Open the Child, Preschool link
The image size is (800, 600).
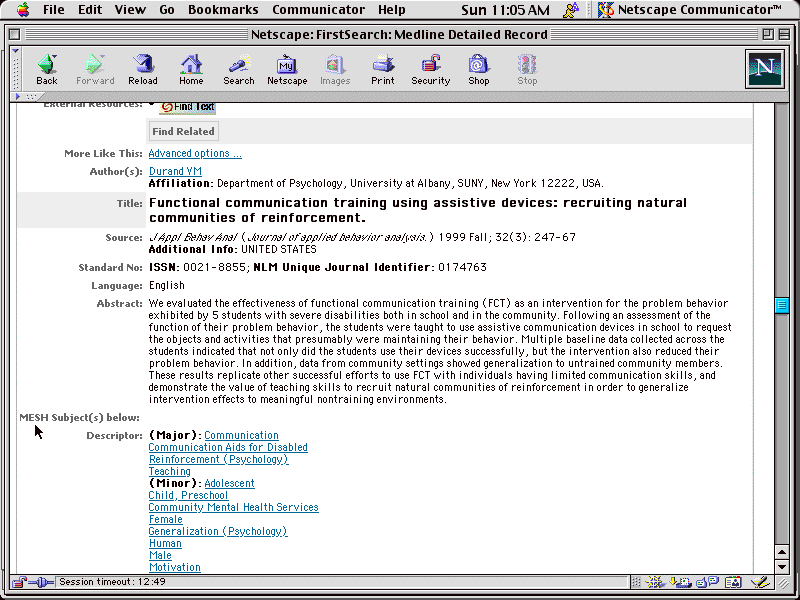pyautogui.click(x=188, y=495)
